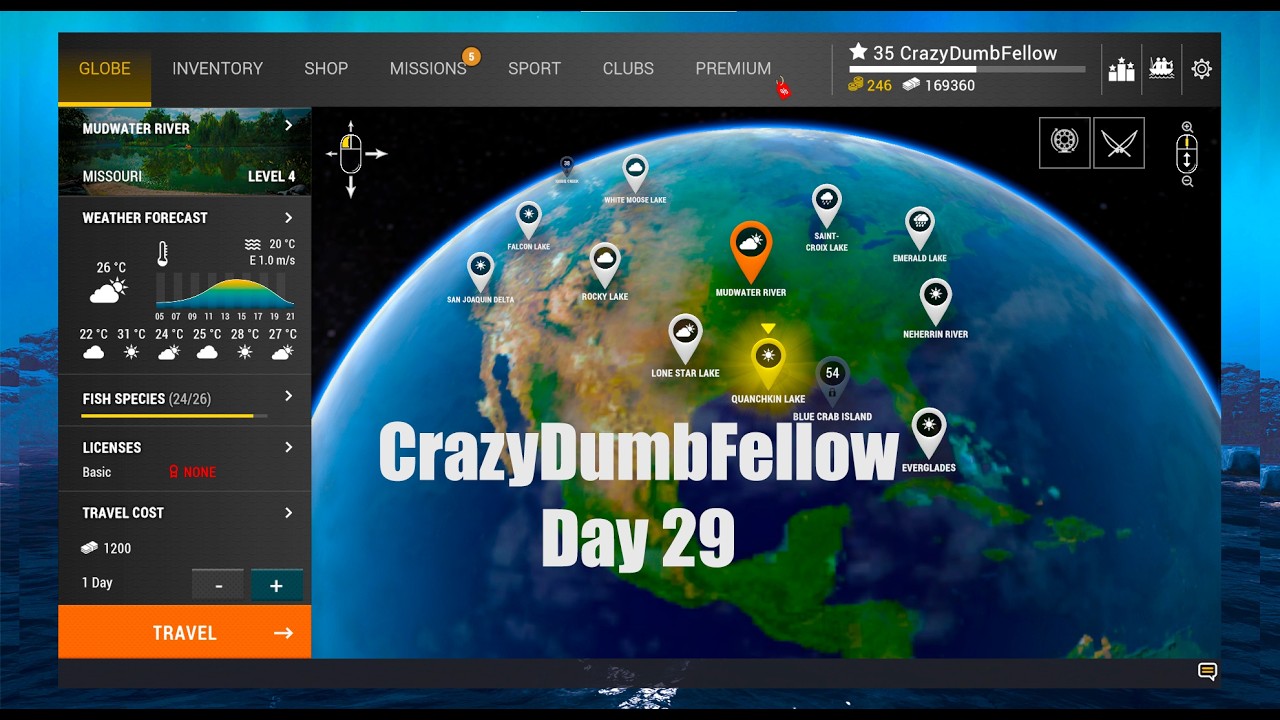This screenshot has height=720, width=1280.
Task: Click the gold coins balance icon
Action: 855,85
